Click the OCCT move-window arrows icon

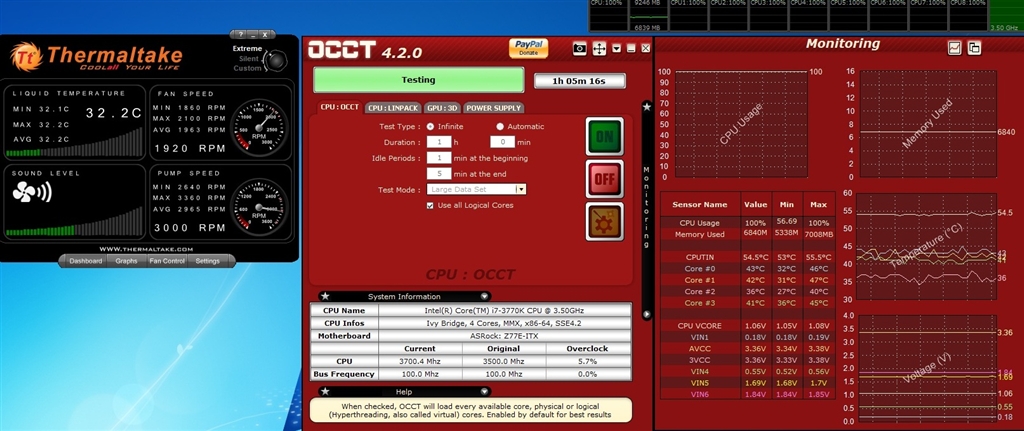tap(599, 49)
